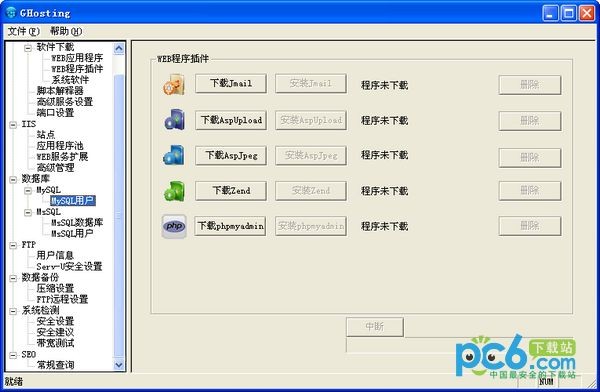Select 端口设置 in the tree
Viewport: 600px width, 392px height.
[55, 113]
